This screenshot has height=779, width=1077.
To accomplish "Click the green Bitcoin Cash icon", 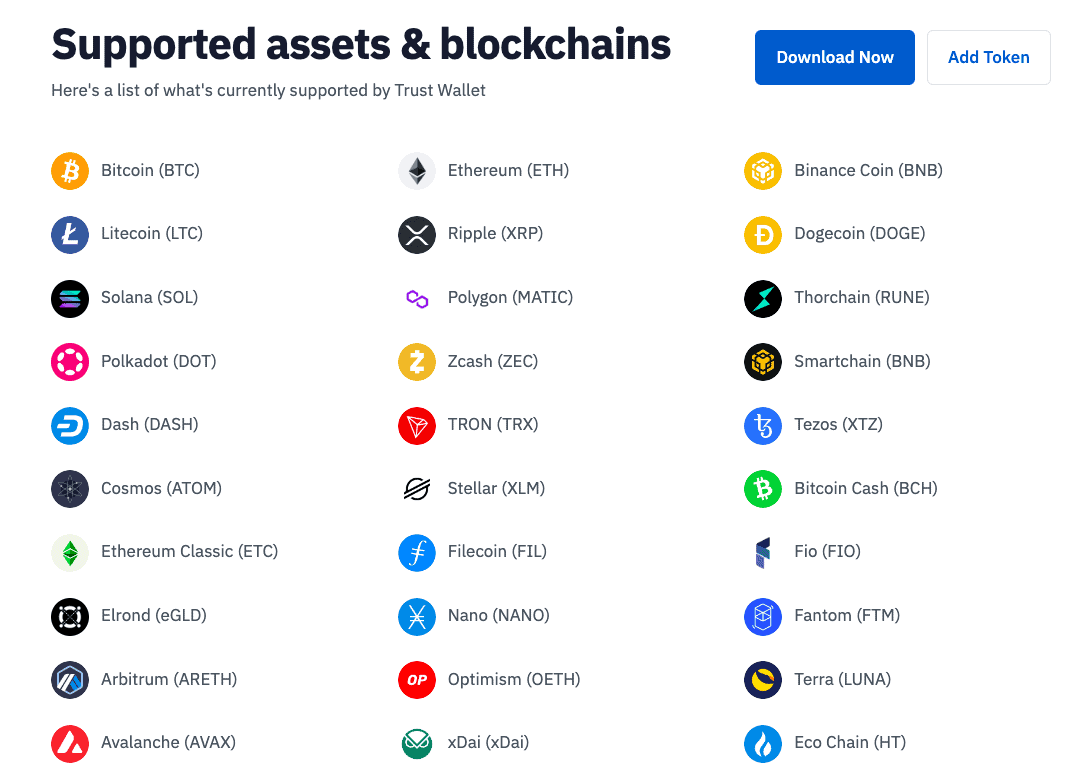I will pos(763,489).
